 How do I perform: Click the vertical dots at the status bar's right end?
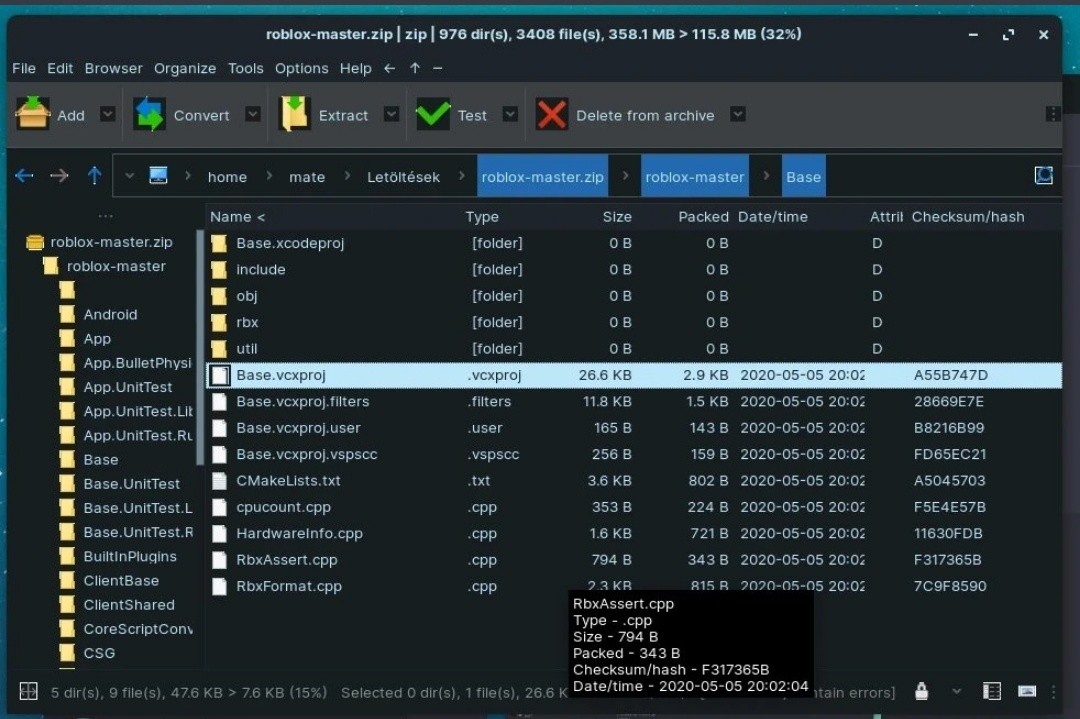coord(1053,691)
